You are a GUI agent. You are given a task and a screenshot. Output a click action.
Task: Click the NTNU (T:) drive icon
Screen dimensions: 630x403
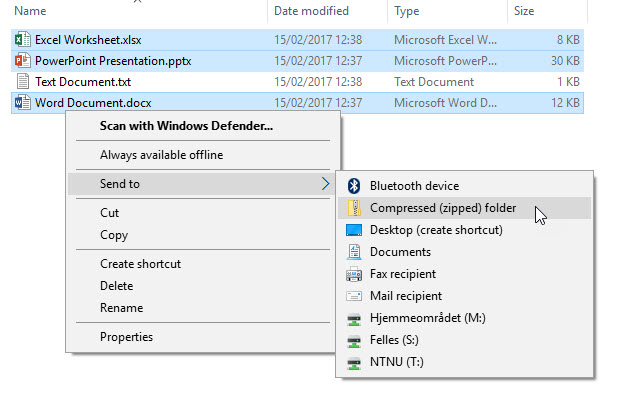coord(354,363)
